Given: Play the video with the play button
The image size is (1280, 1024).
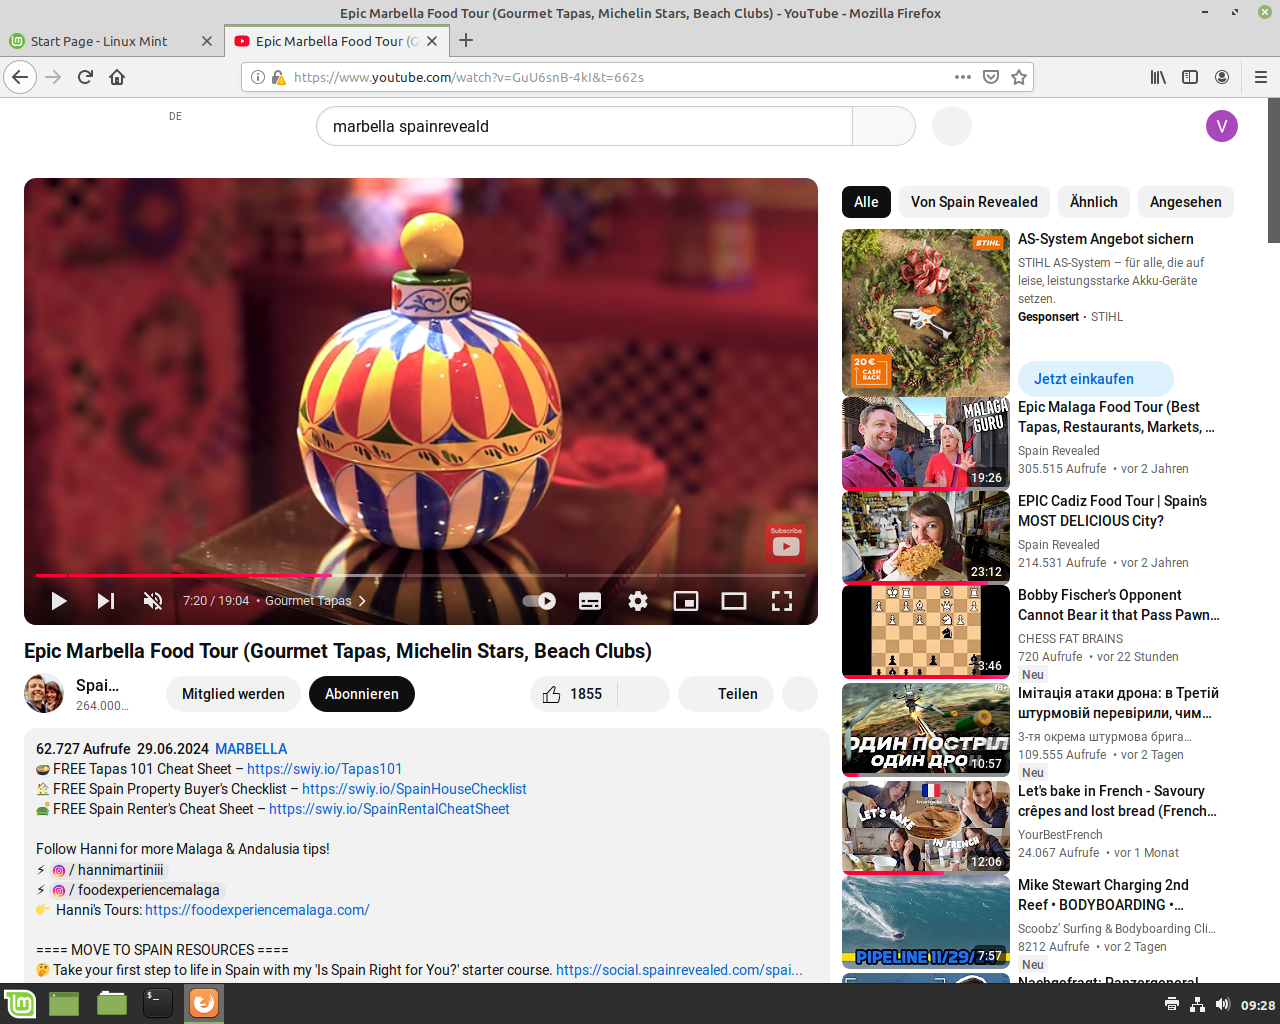Looking at the screenshot, I should [x=58, y=601].
